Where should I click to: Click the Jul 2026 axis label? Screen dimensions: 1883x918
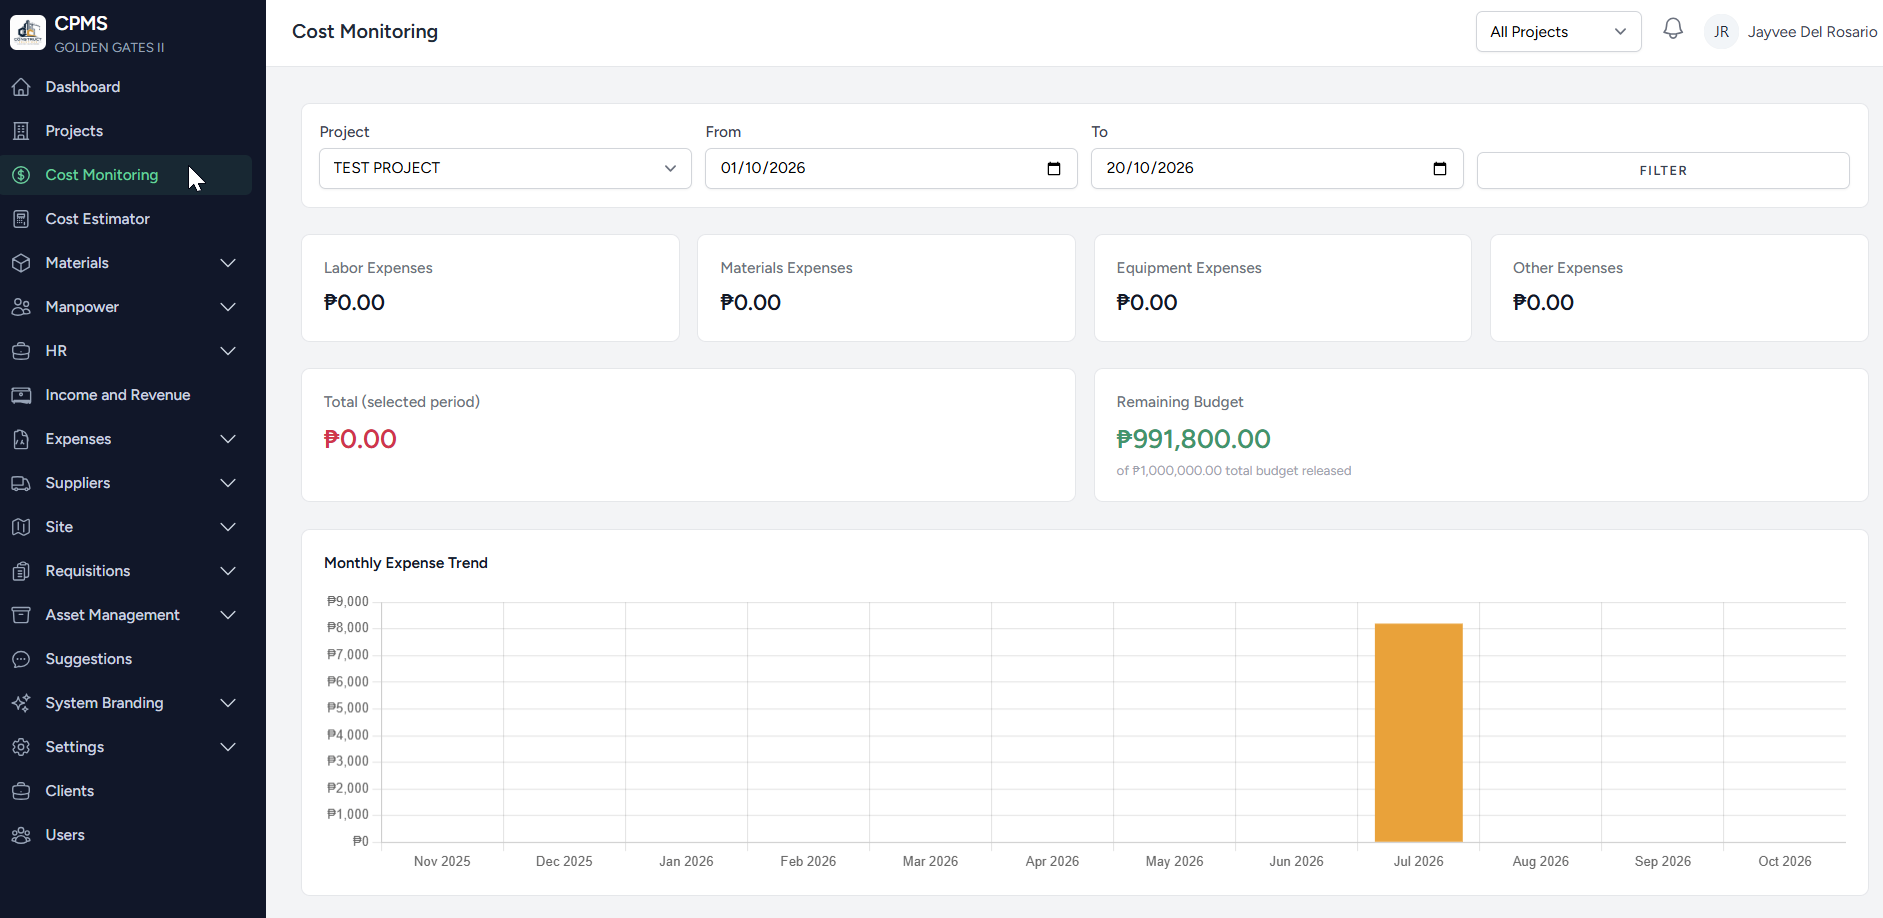coord(1418,861)
